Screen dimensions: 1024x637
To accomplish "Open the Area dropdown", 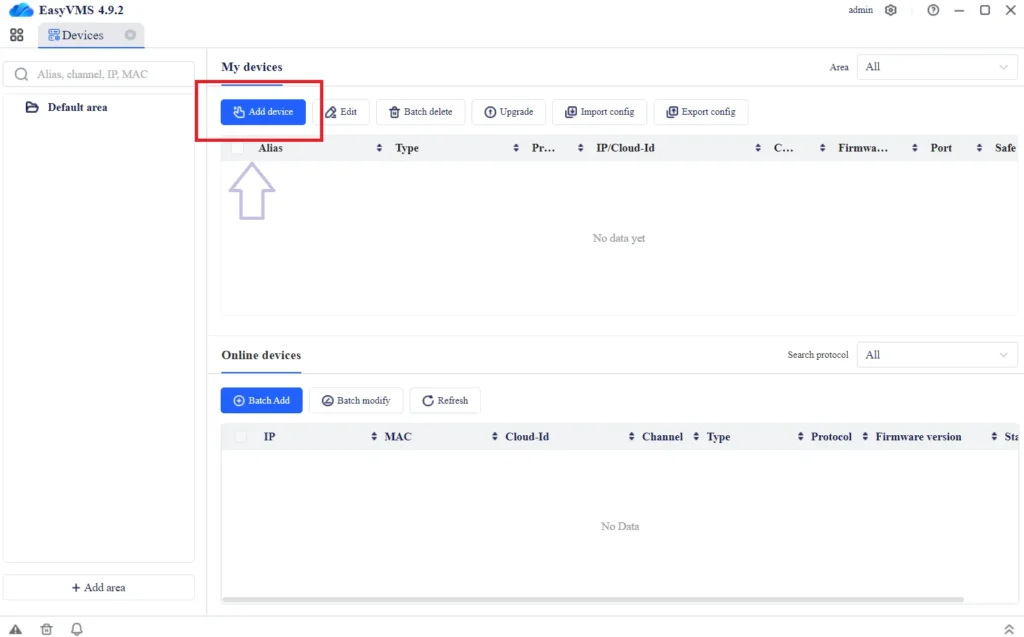I will pyautogui.click(x=937, y=67).
